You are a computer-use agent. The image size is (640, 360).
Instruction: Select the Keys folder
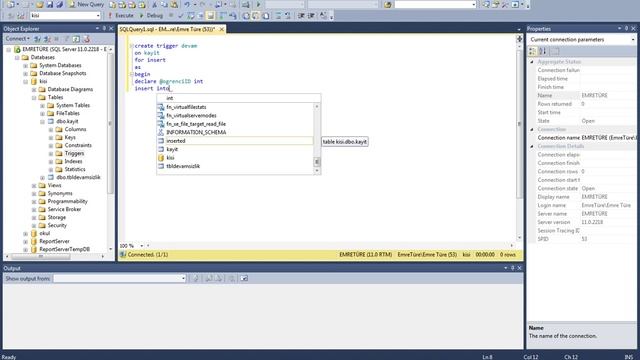tap(70, 137)
